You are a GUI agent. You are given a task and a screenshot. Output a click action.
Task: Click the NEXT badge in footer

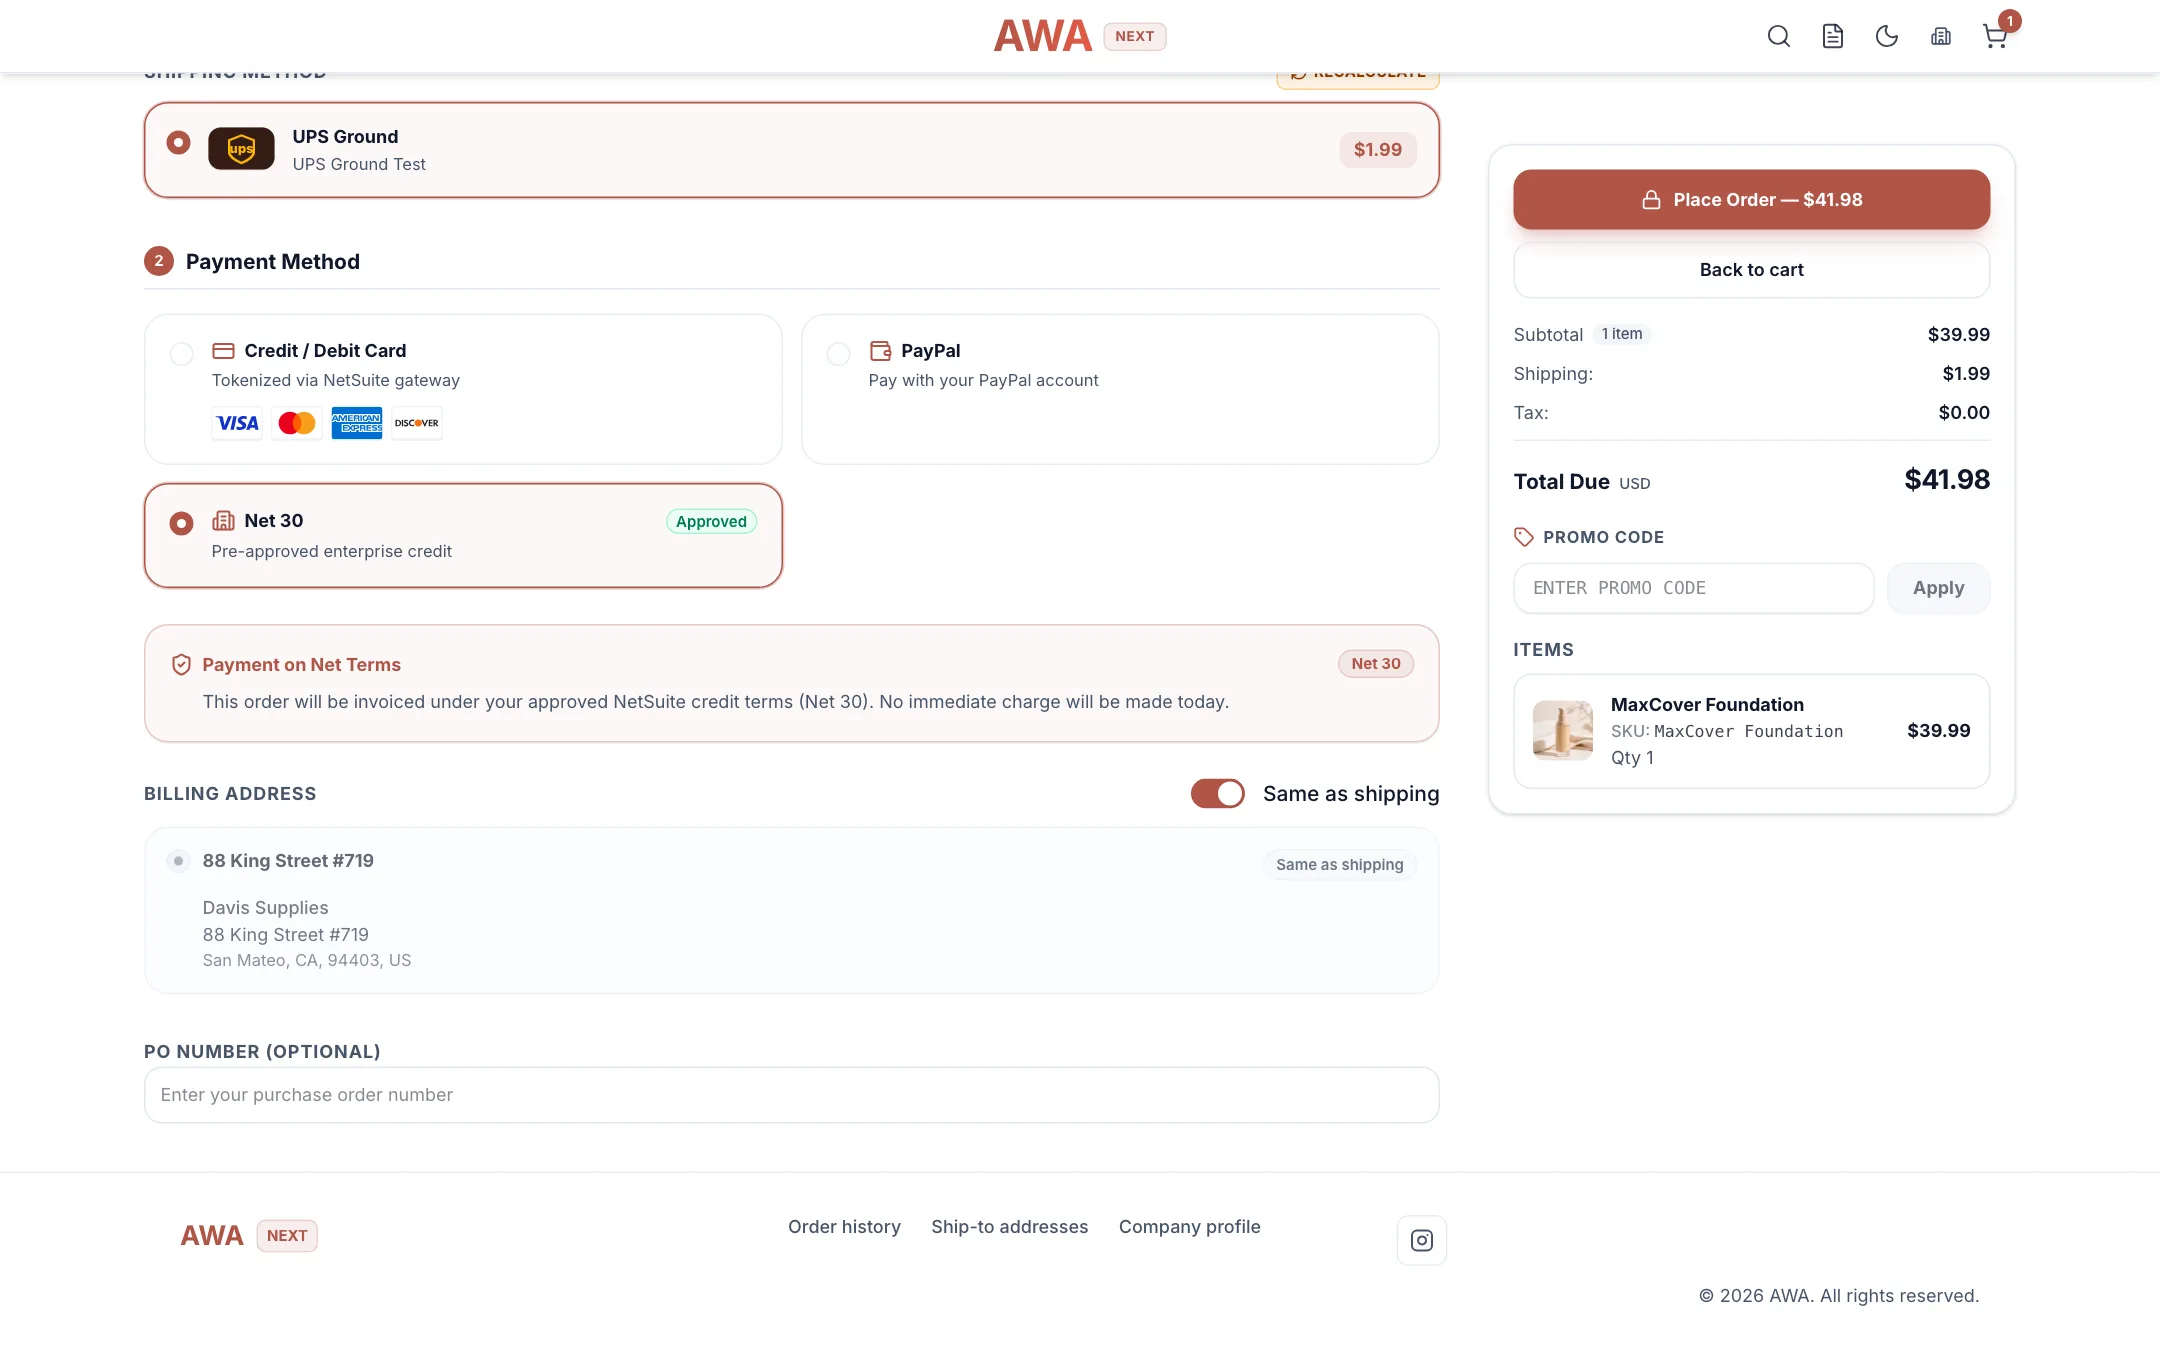pyautogui.click(x=287, y=1236)
